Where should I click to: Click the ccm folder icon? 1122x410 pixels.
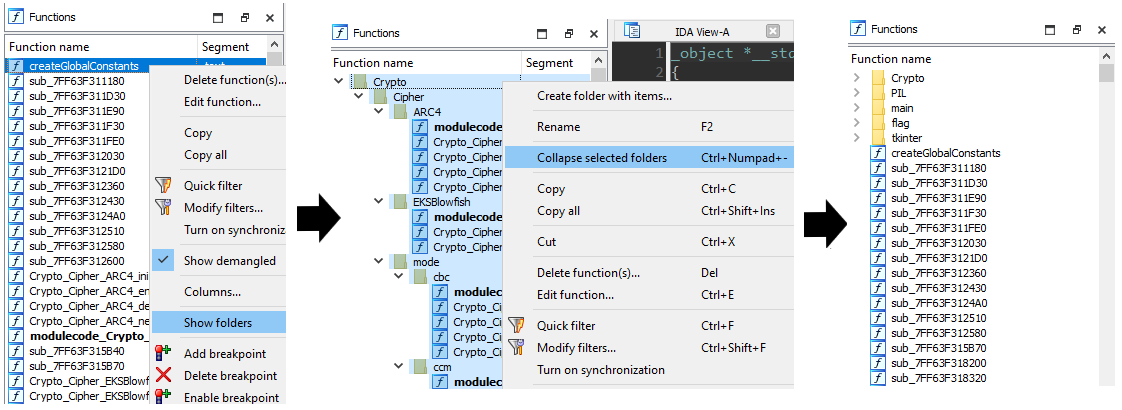[x=421, y=367]
